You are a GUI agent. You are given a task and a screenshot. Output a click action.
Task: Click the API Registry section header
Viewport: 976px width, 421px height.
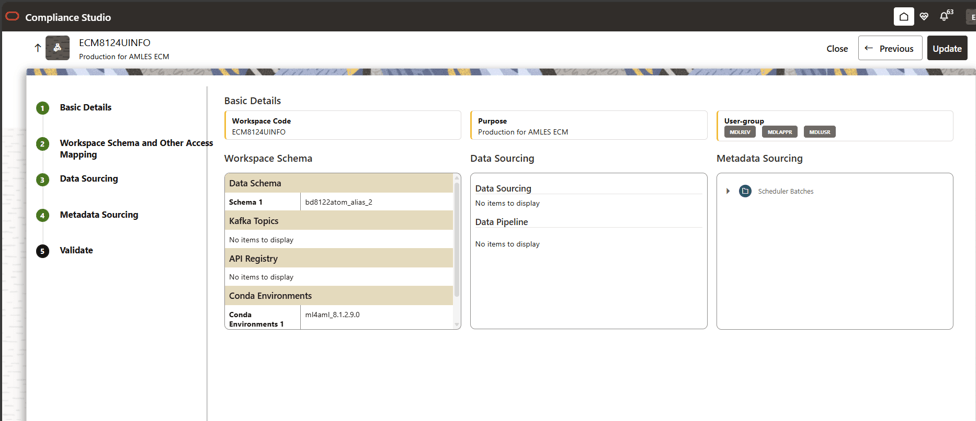click(x=339, y=258)
